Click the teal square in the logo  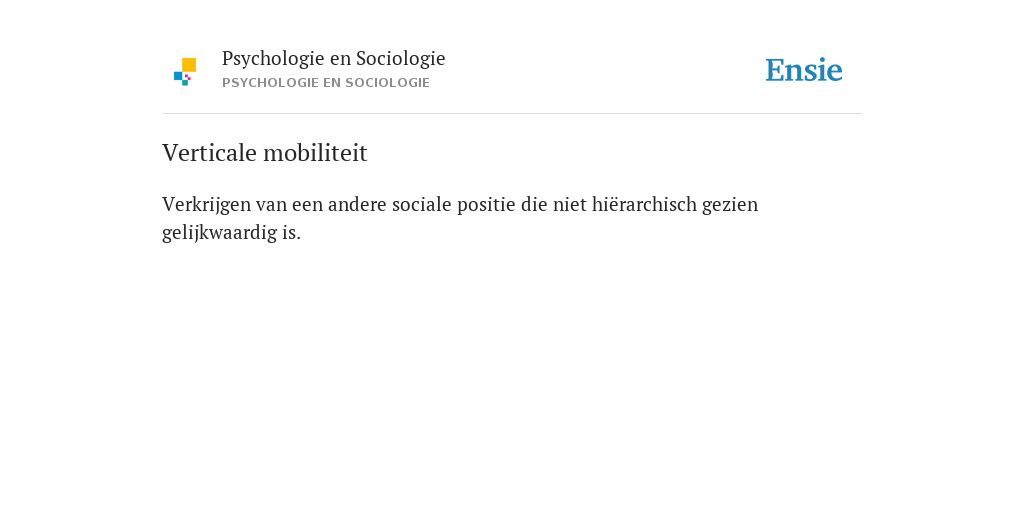coord(185,83)
